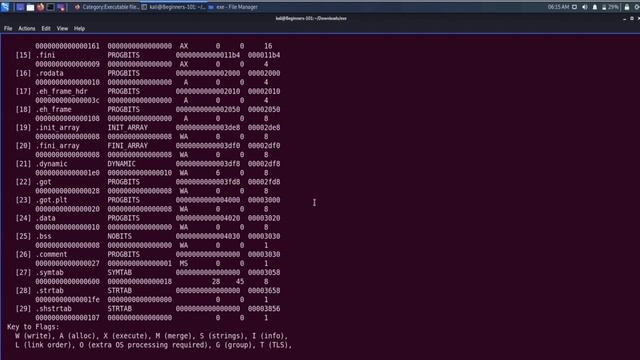Screen dimensions: 640x360
Task: Click the 'FINI_ARRAY' type text
Action: [x=128, y=146]
